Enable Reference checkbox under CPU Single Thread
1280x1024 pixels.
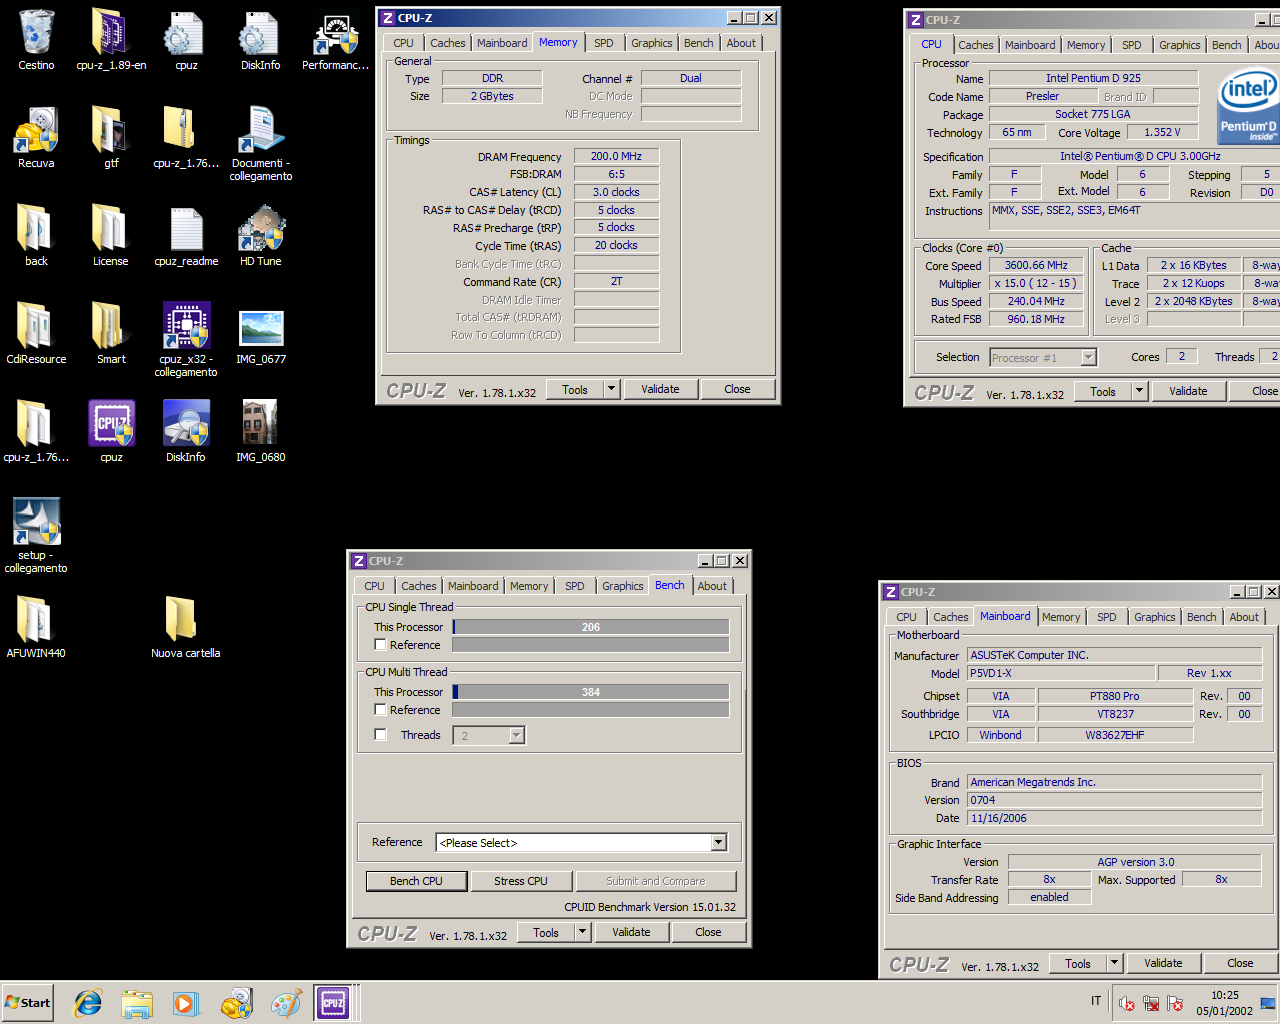(381, 645)
